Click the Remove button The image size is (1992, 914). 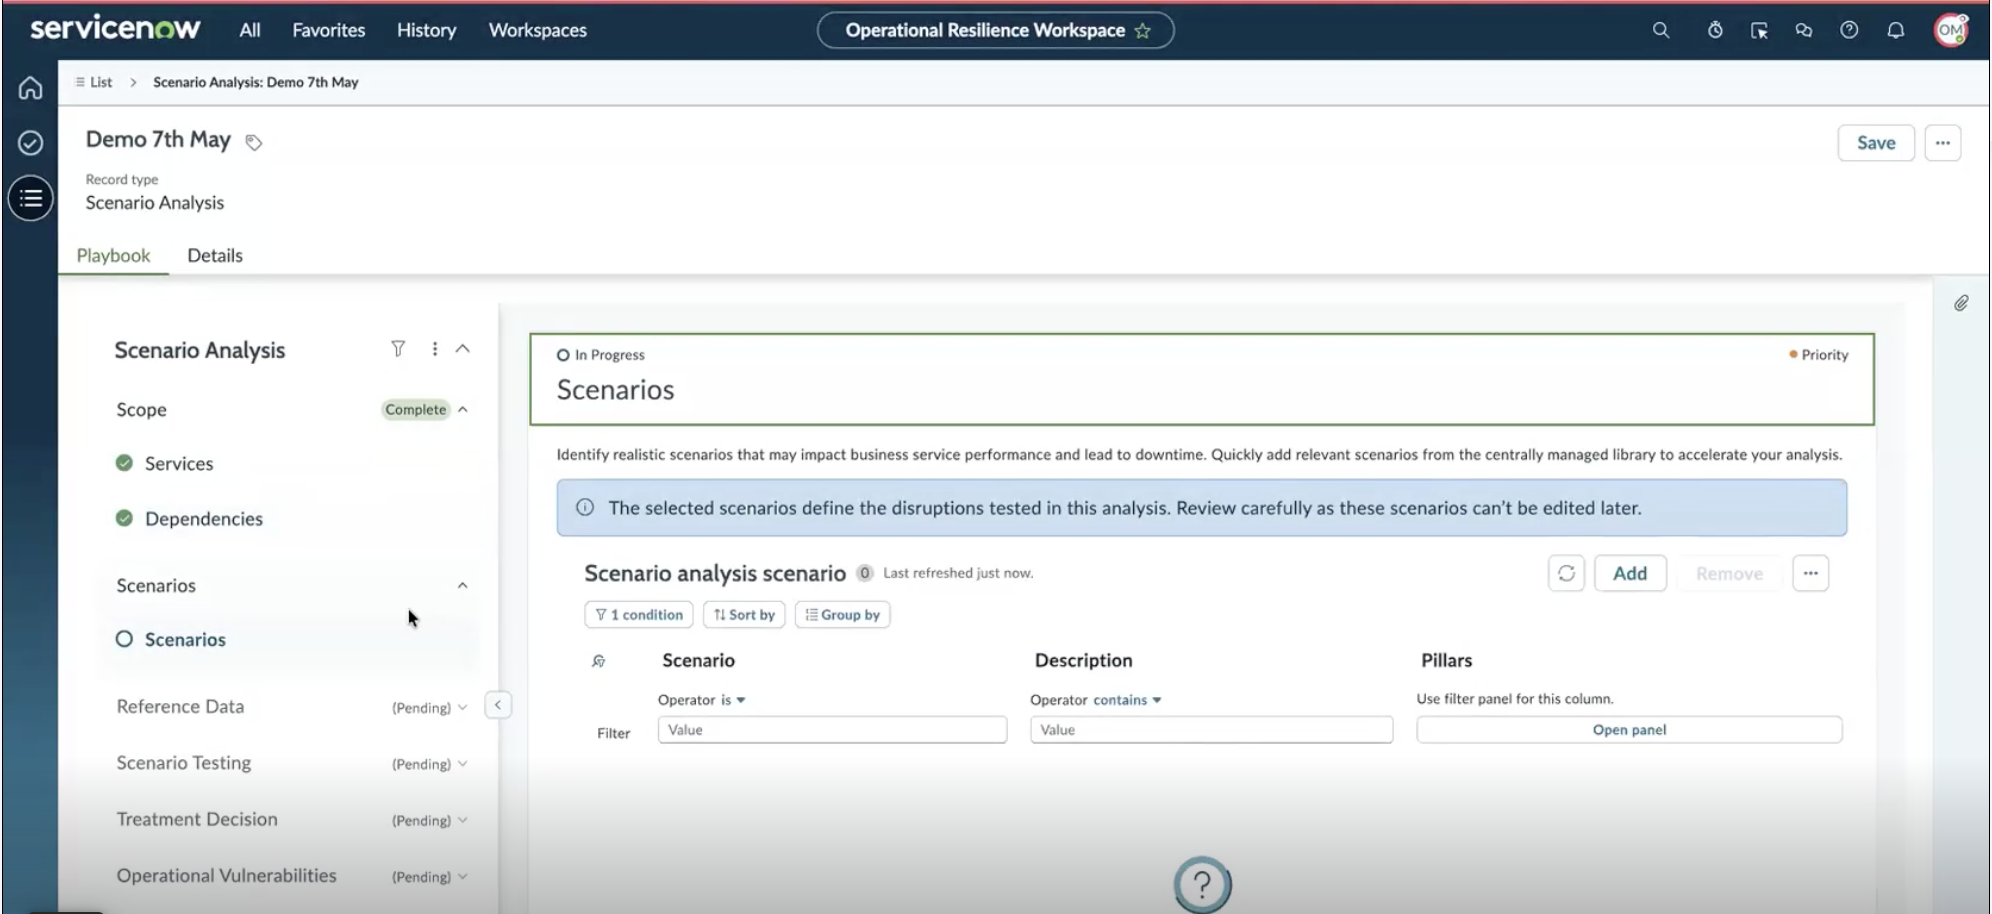click(x=1729, y=573)
